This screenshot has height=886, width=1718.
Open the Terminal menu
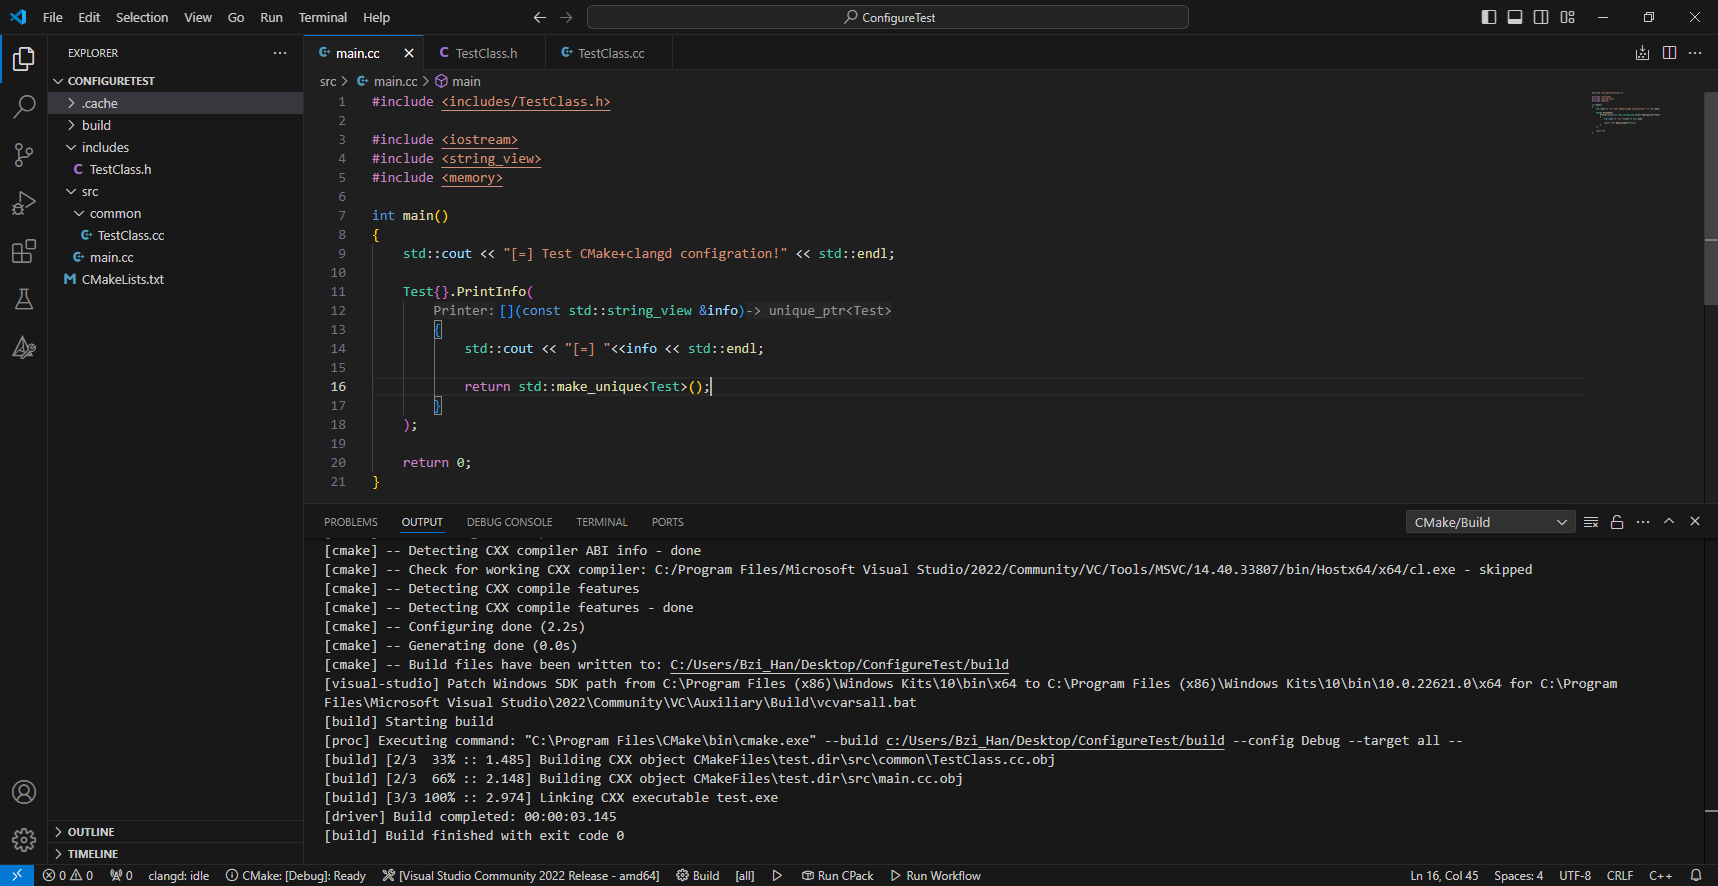click(x=323, y=17)
